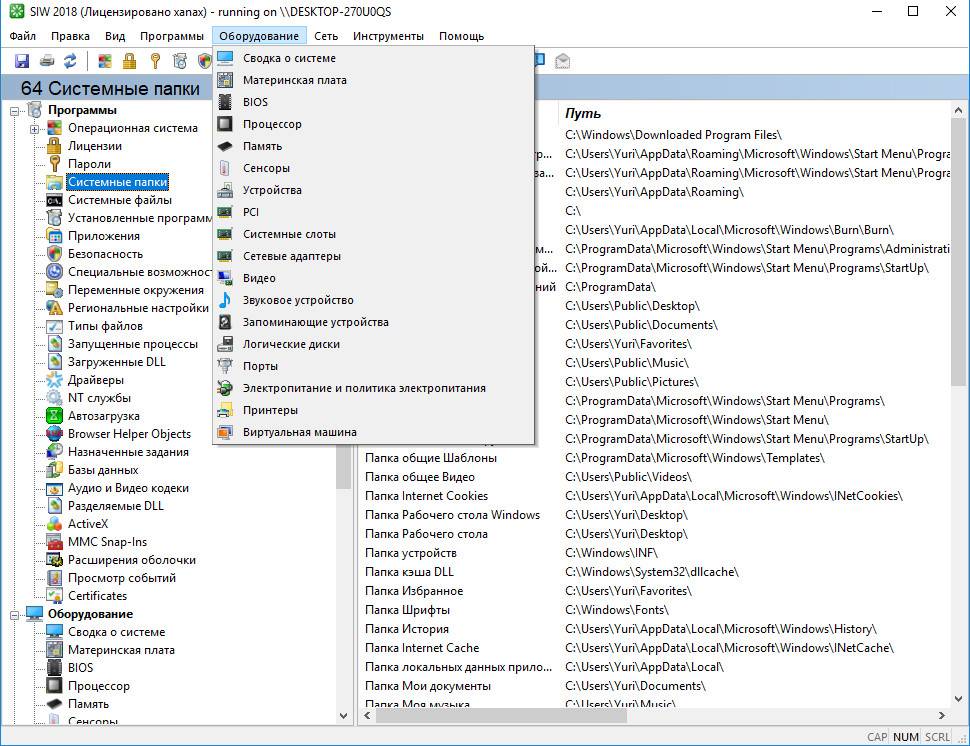Click the horizontal scrollbar thumb of list

click(502, 716)
